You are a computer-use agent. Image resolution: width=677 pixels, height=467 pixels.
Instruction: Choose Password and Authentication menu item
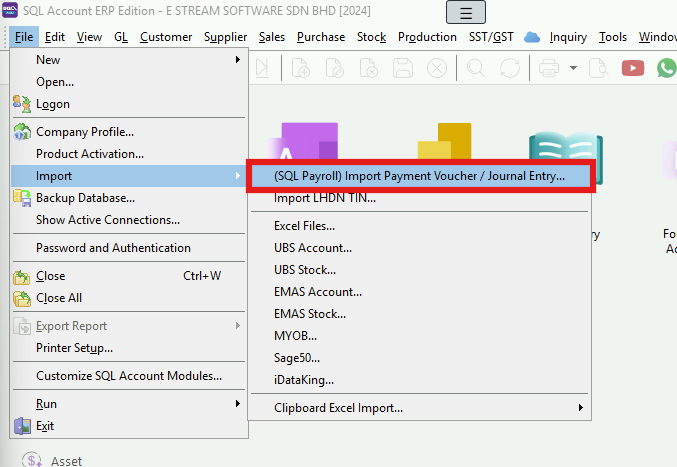[129, 248]
